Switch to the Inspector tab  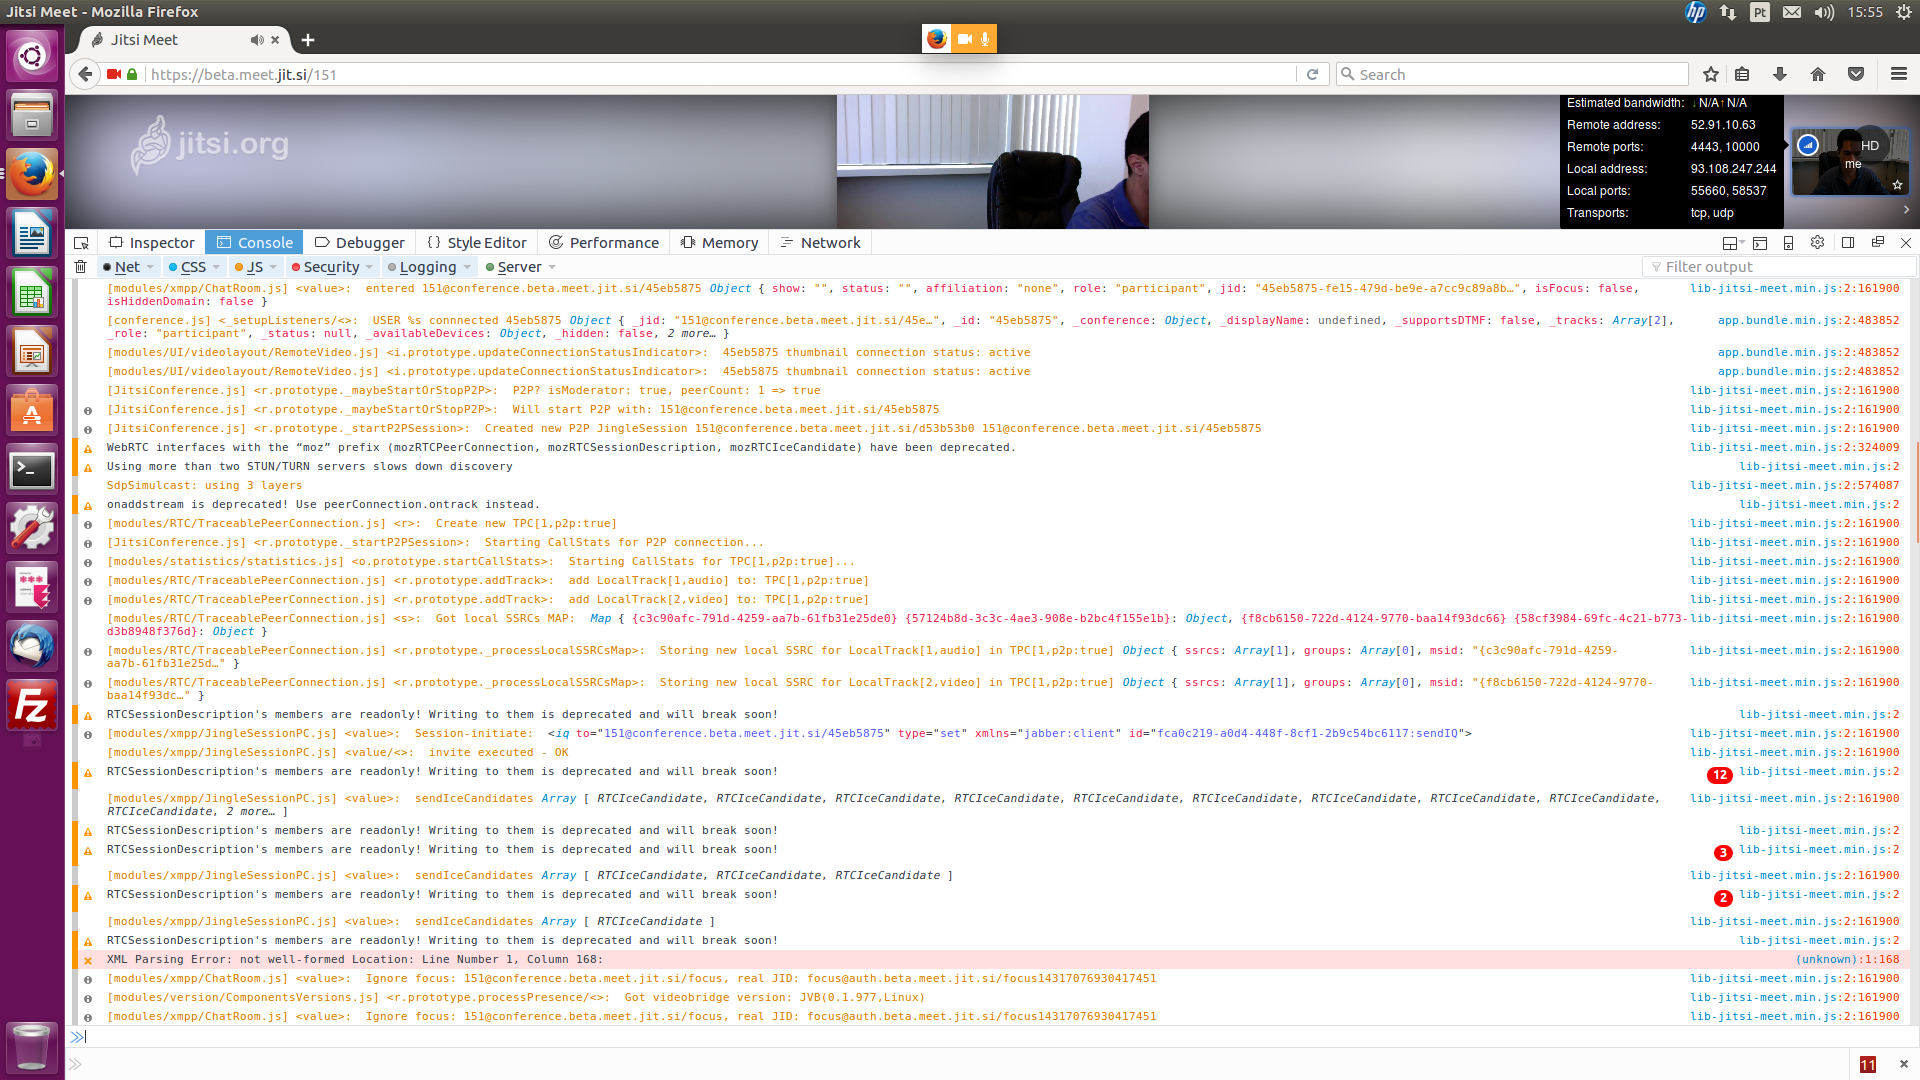[152, 243]
